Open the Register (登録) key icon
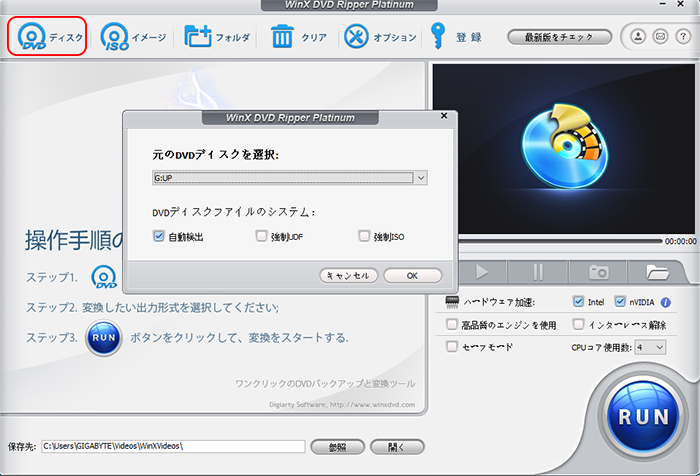This screenshot has width=700, height=476. (x=456, y=36)
